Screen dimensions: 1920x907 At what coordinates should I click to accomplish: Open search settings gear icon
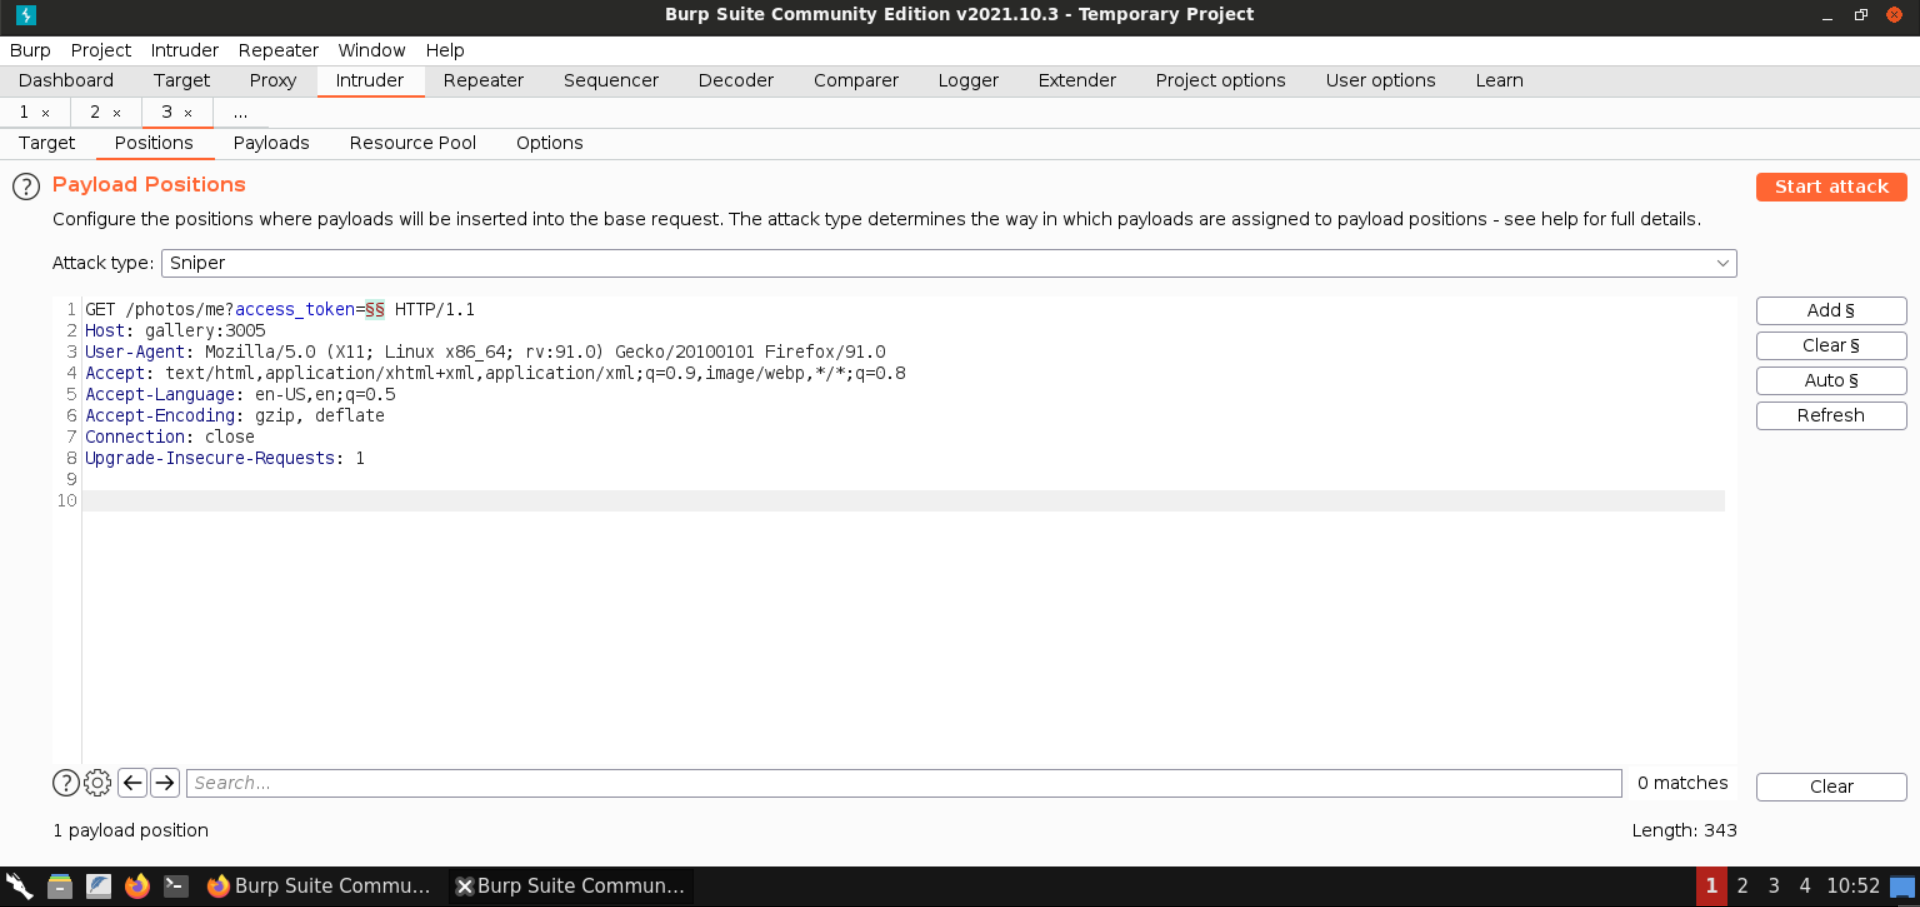click(x=98, y=783)
